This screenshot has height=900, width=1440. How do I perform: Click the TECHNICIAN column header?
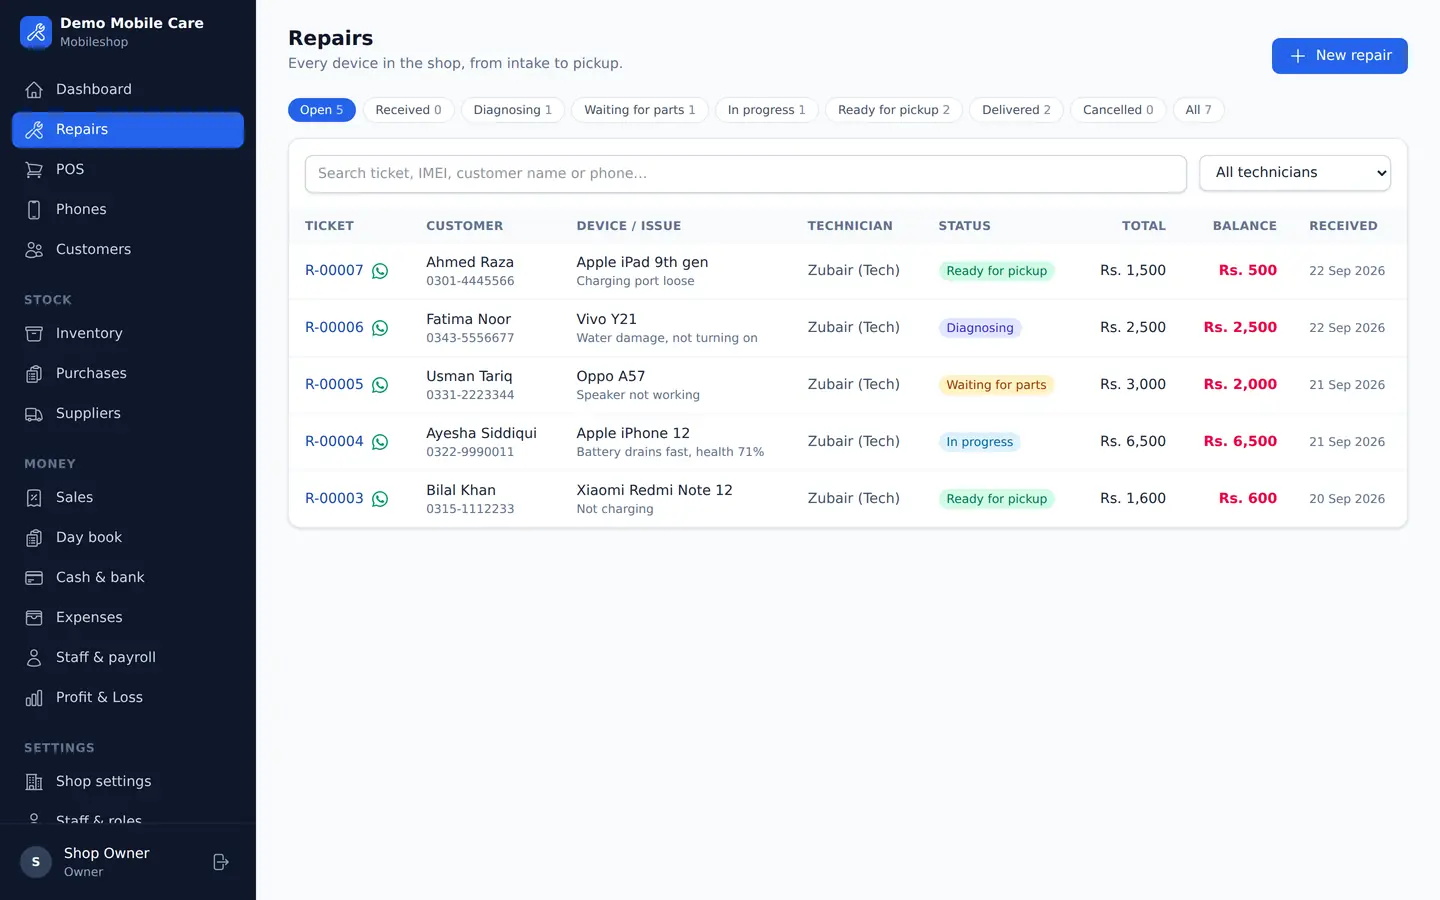click(850, 226)
